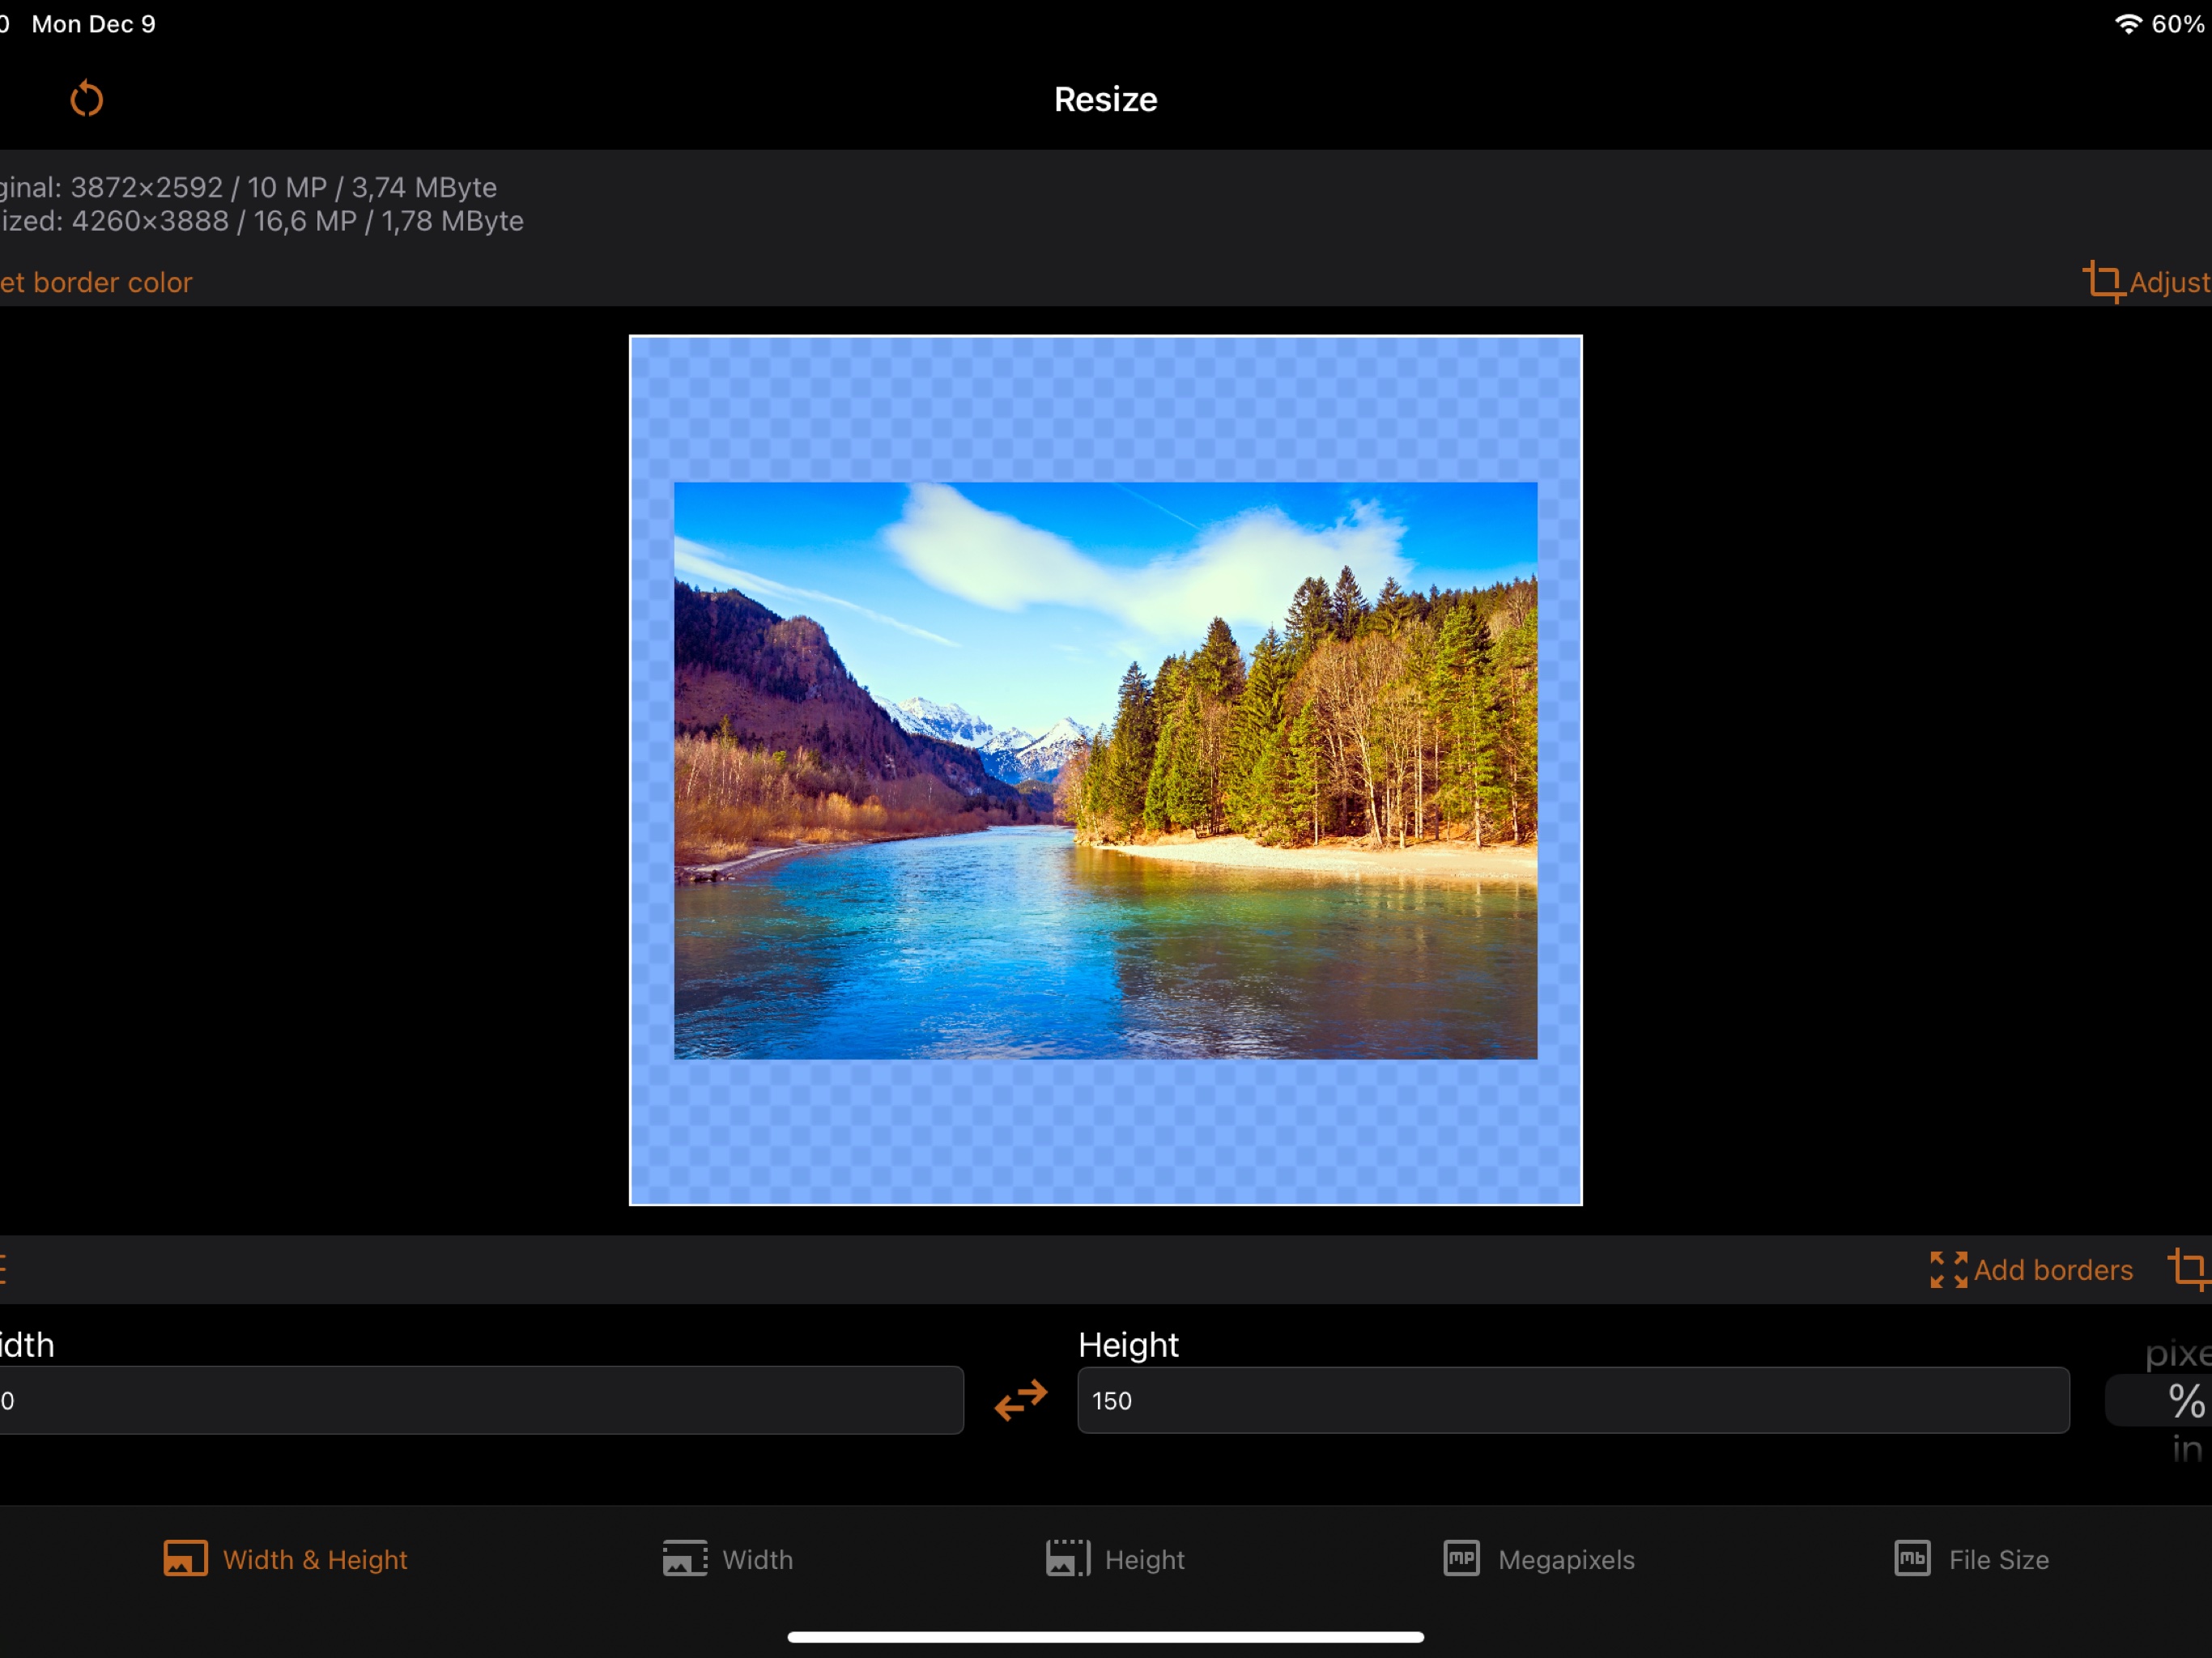Open the presets list icon on the left
This screenshot has height=1658, width=2212.
[x=6, y=1269]
